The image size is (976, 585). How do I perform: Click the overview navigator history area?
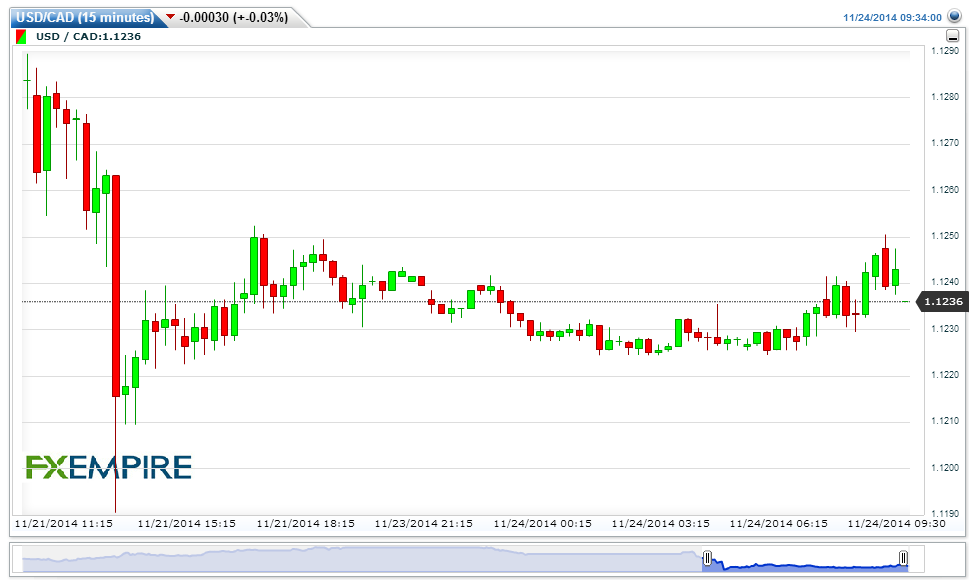point(361,559)
